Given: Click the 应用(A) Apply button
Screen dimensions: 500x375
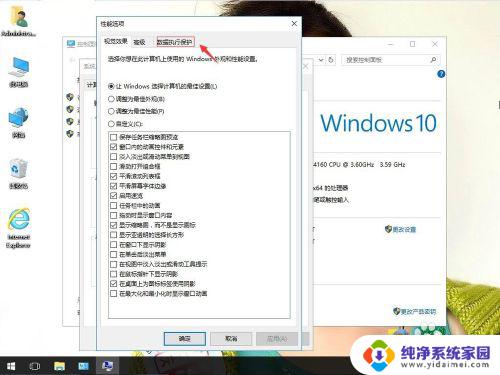Looking at the screenshot, I should pyautogui.click(x=277, y=339).
